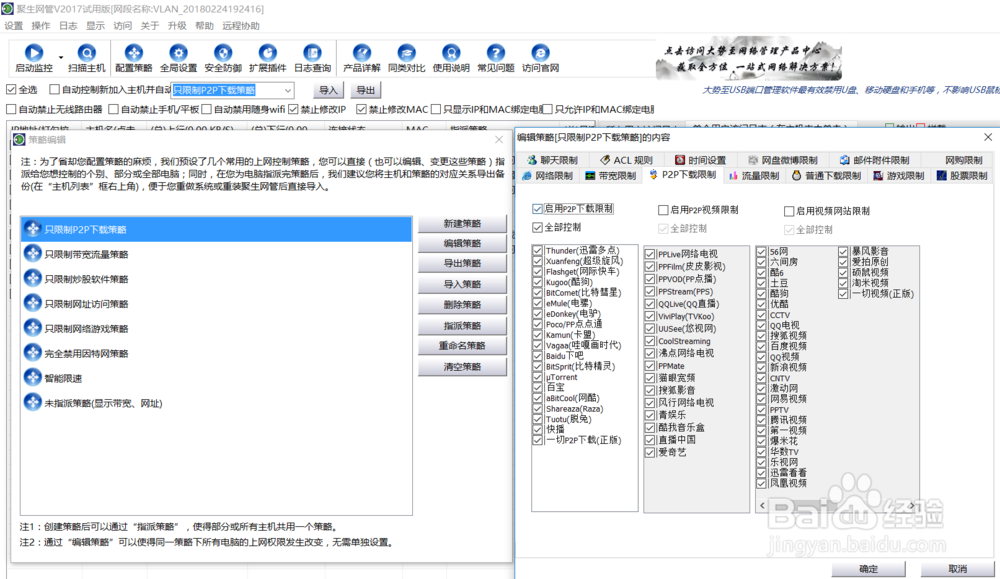Open 远程协助 remote assistance menu
Viewport: 1000px width, 579px height.
tap(241, 26)
